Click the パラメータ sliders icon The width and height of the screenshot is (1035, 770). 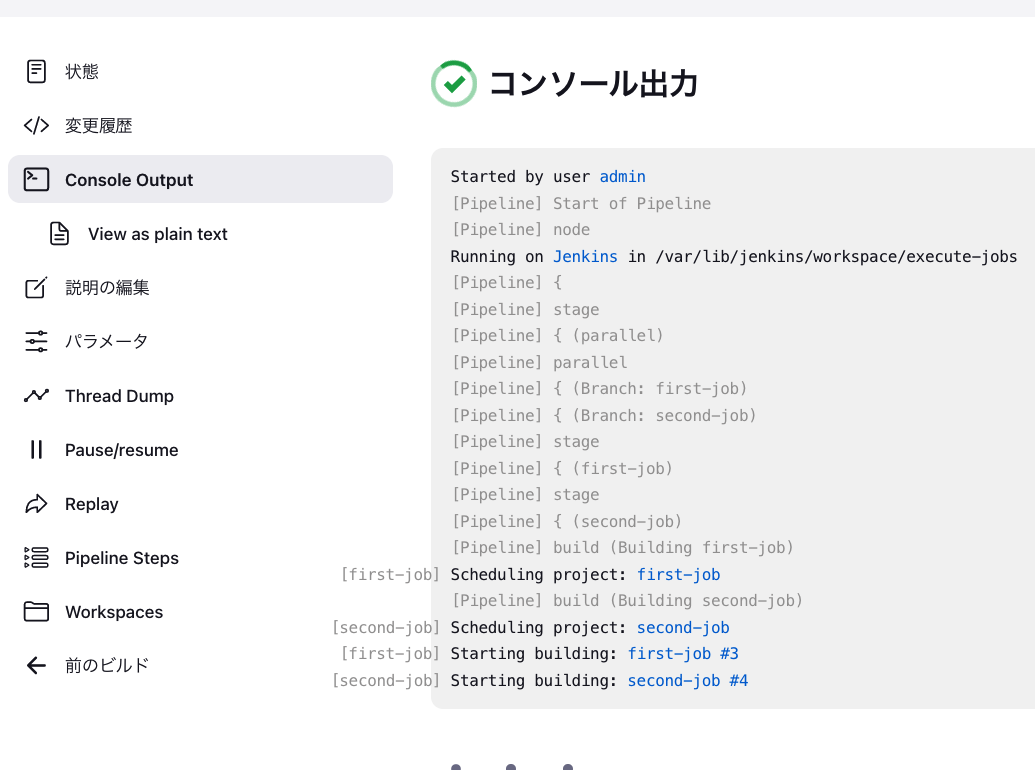coord(36,341)
